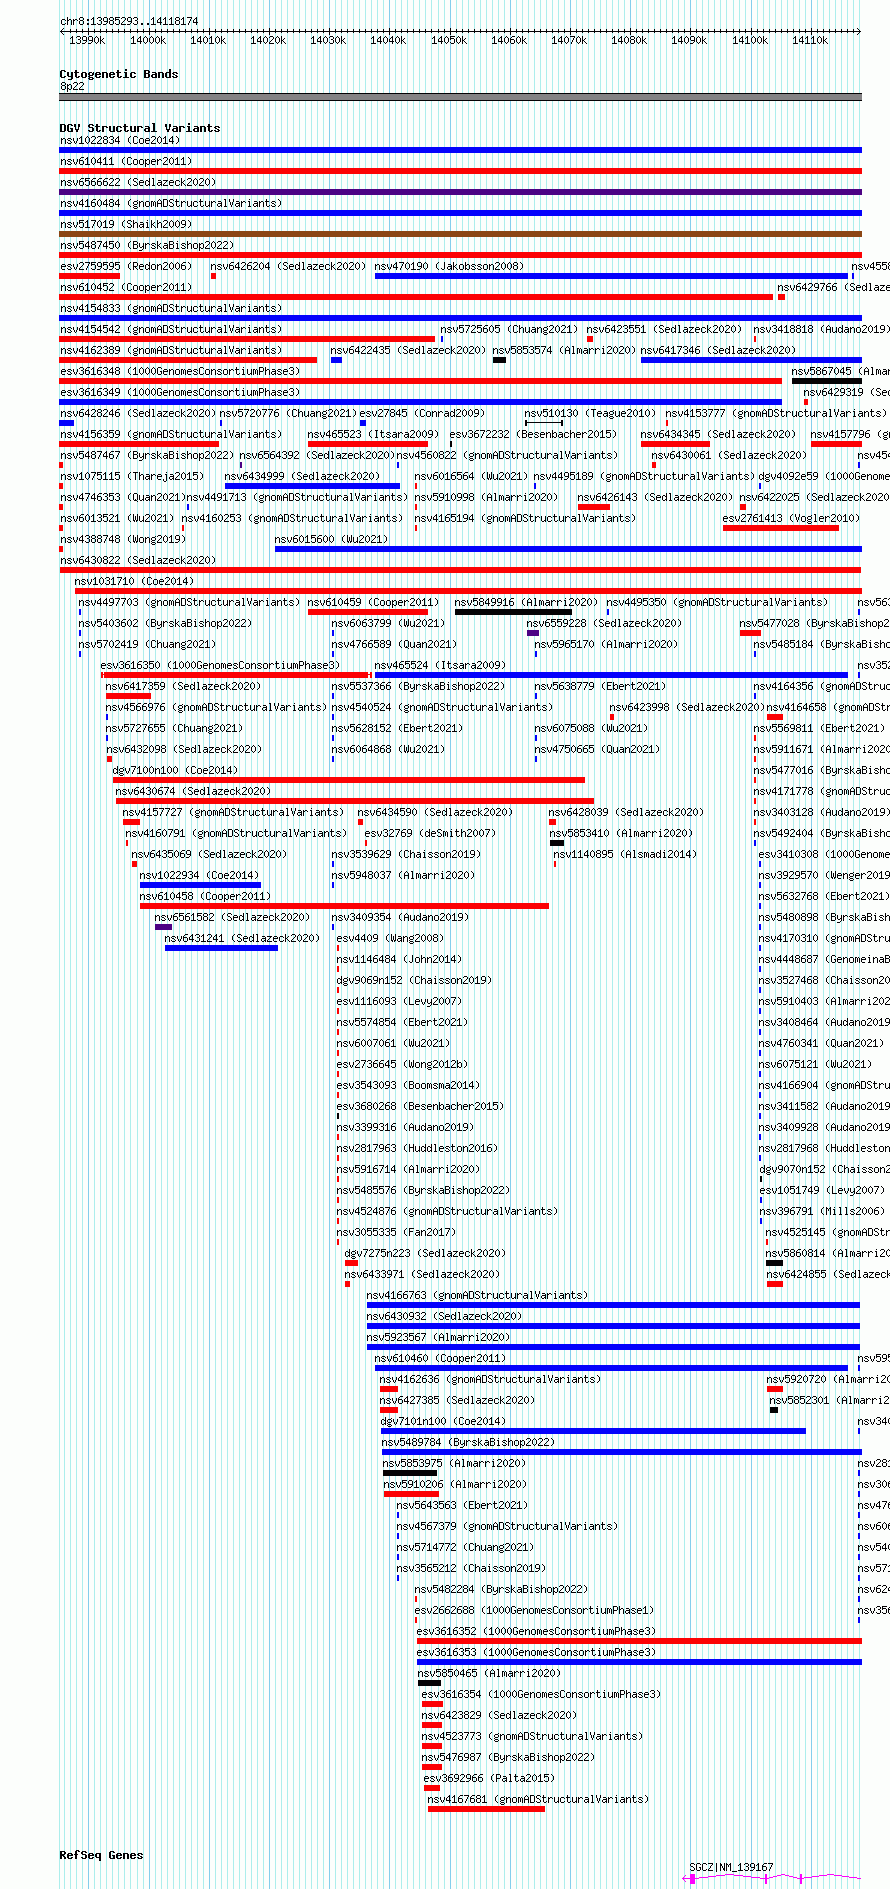Click dgv7101n100 (Coe2014) label
The height and width of the screenshot is (1889, 890).
tap(444, 1421)
